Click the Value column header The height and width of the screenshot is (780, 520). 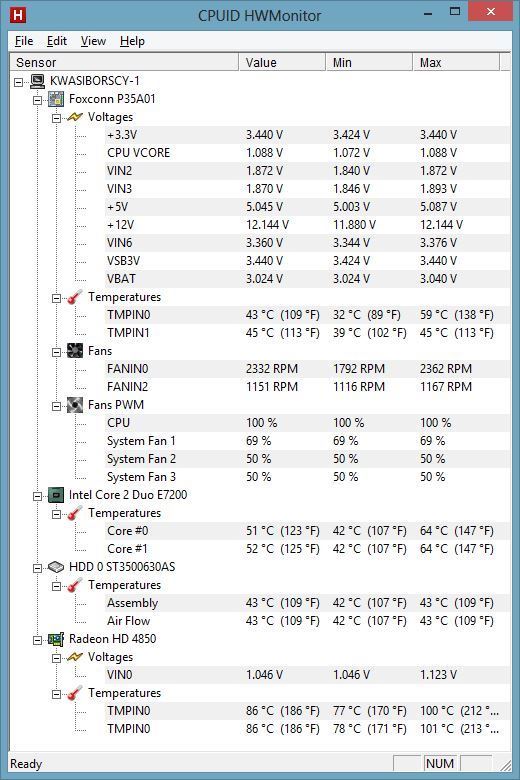(x=282, y=63)
